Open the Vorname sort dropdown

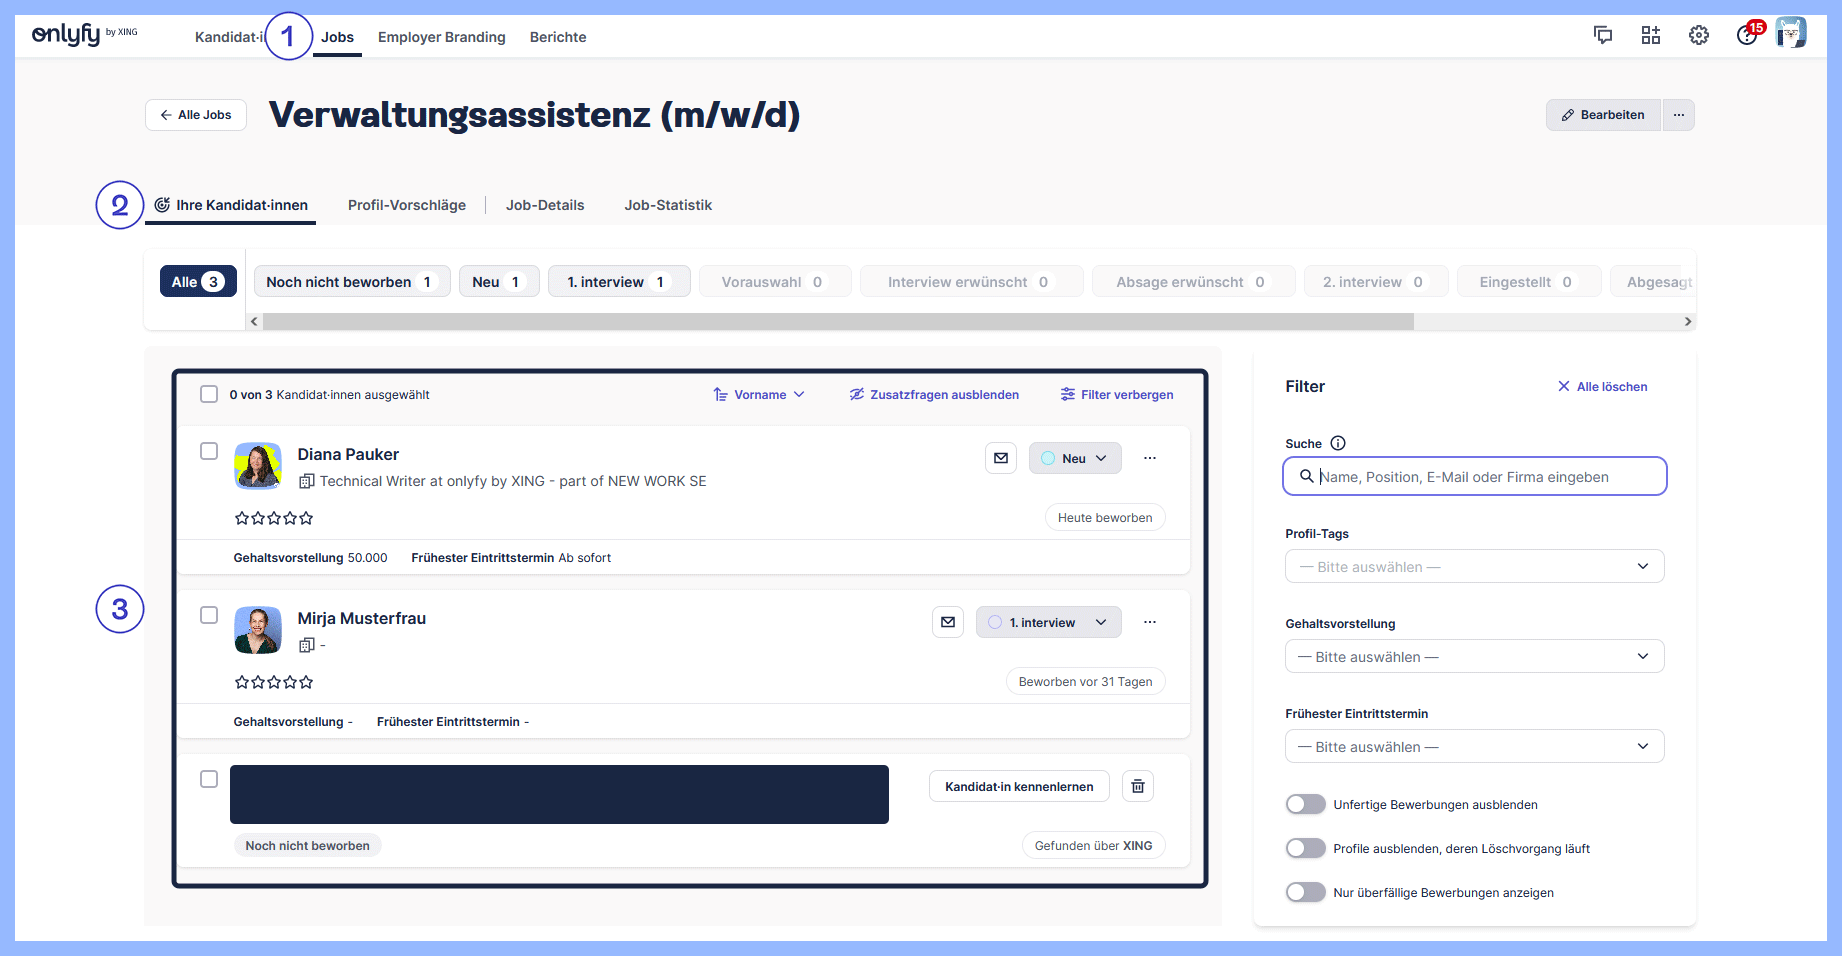[x=759, y=395]
